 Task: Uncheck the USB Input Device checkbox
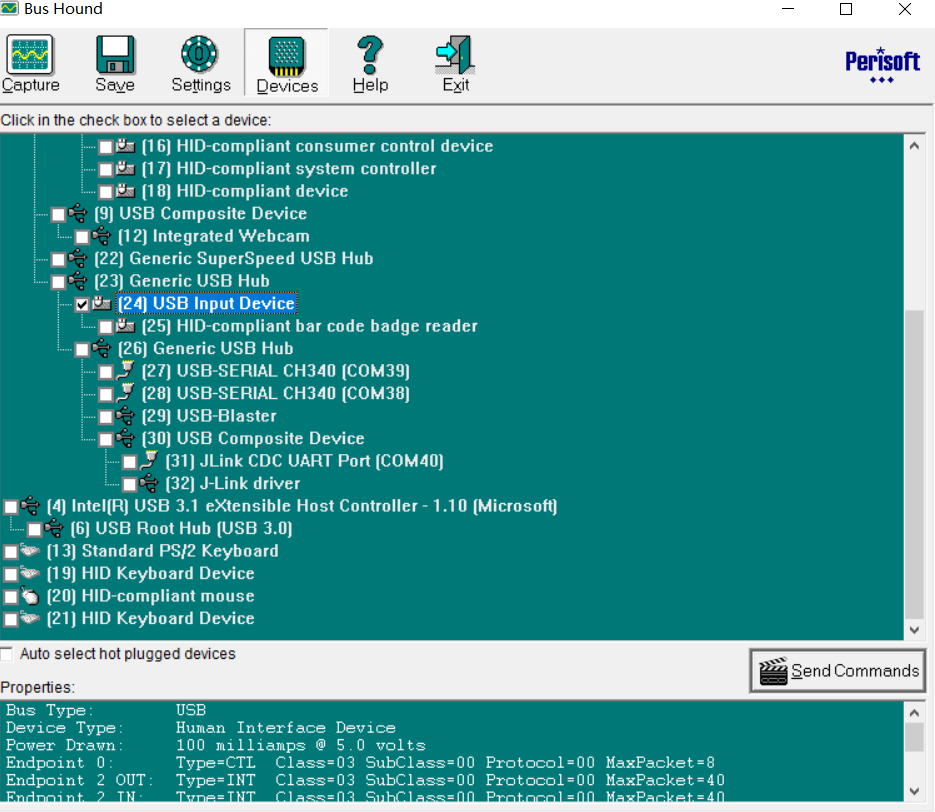click(x=82, y=303)
